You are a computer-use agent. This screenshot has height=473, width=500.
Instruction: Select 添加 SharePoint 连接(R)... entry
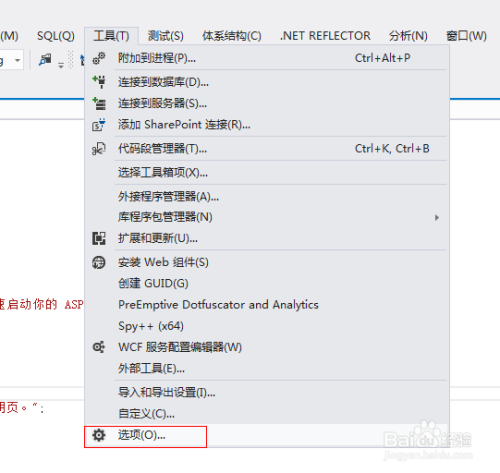[267, 125]
